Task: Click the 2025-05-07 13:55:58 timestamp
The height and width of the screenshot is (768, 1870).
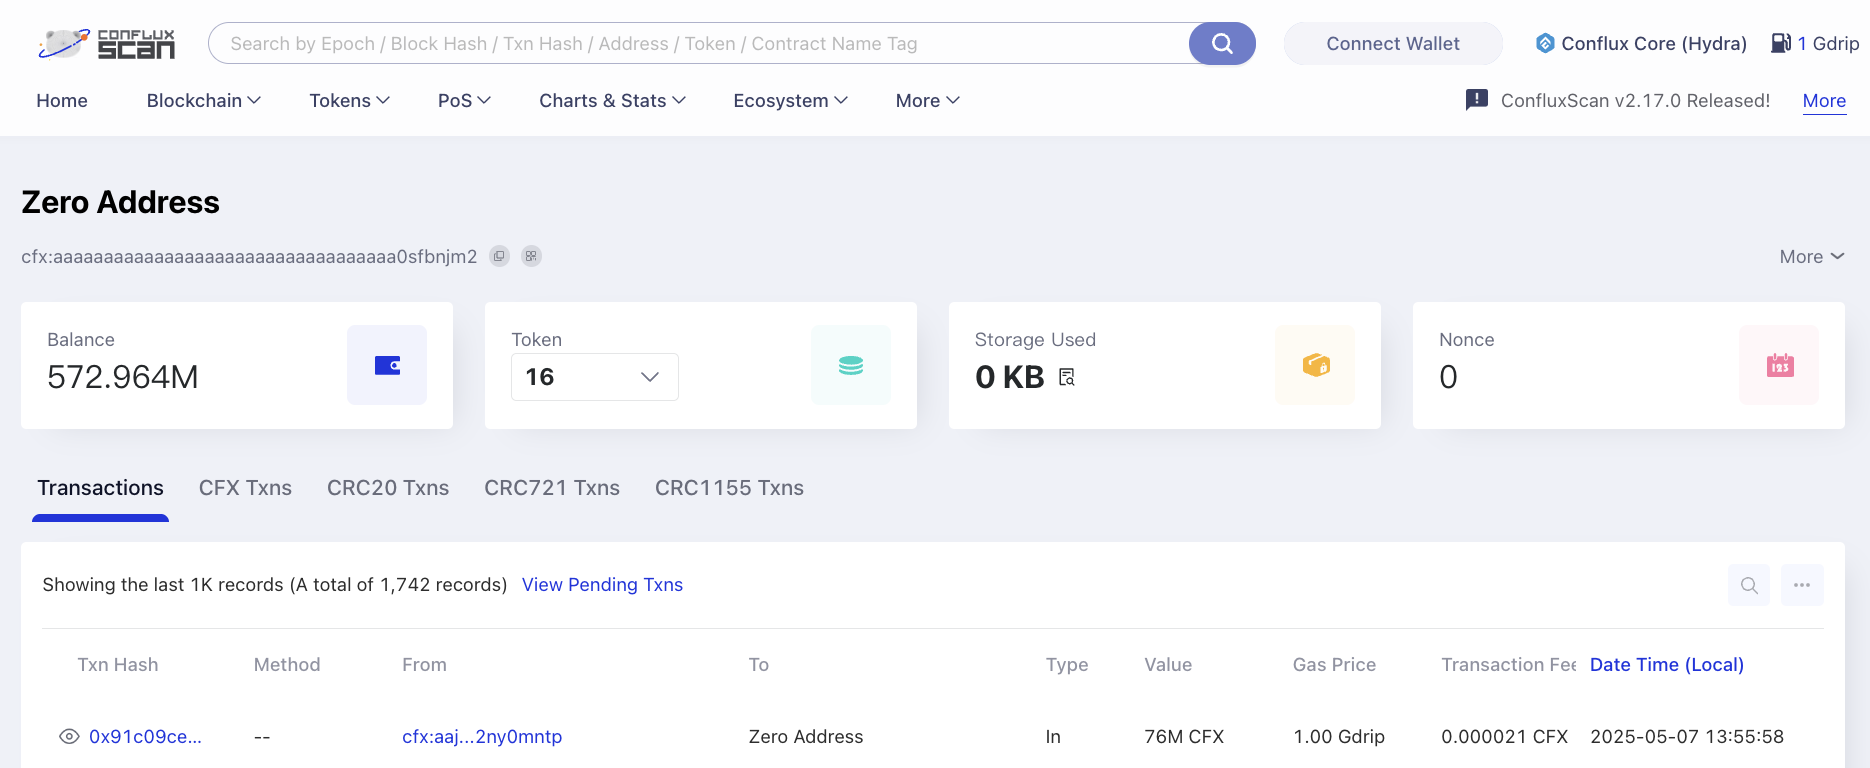Action: [x=1687, y=737]
